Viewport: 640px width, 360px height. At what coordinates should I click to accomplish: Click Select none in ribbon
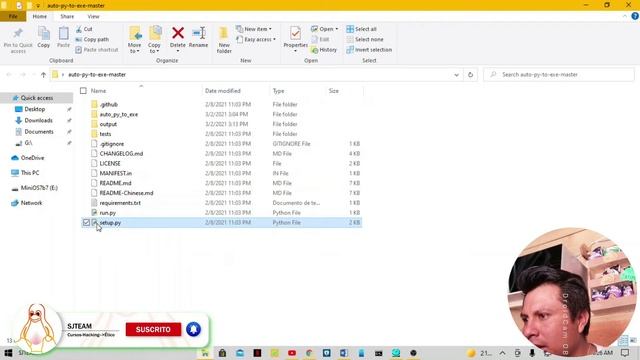[x=365, y=39]
